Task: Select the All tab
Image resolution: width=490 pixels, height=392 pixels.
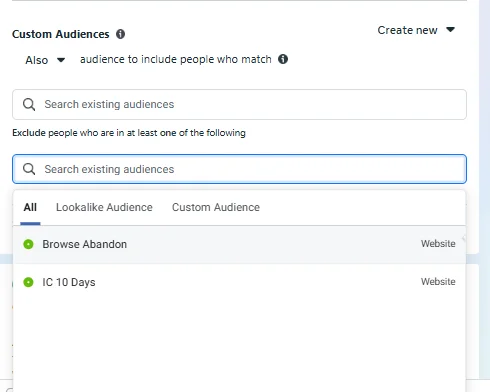Action: [30, 207]
